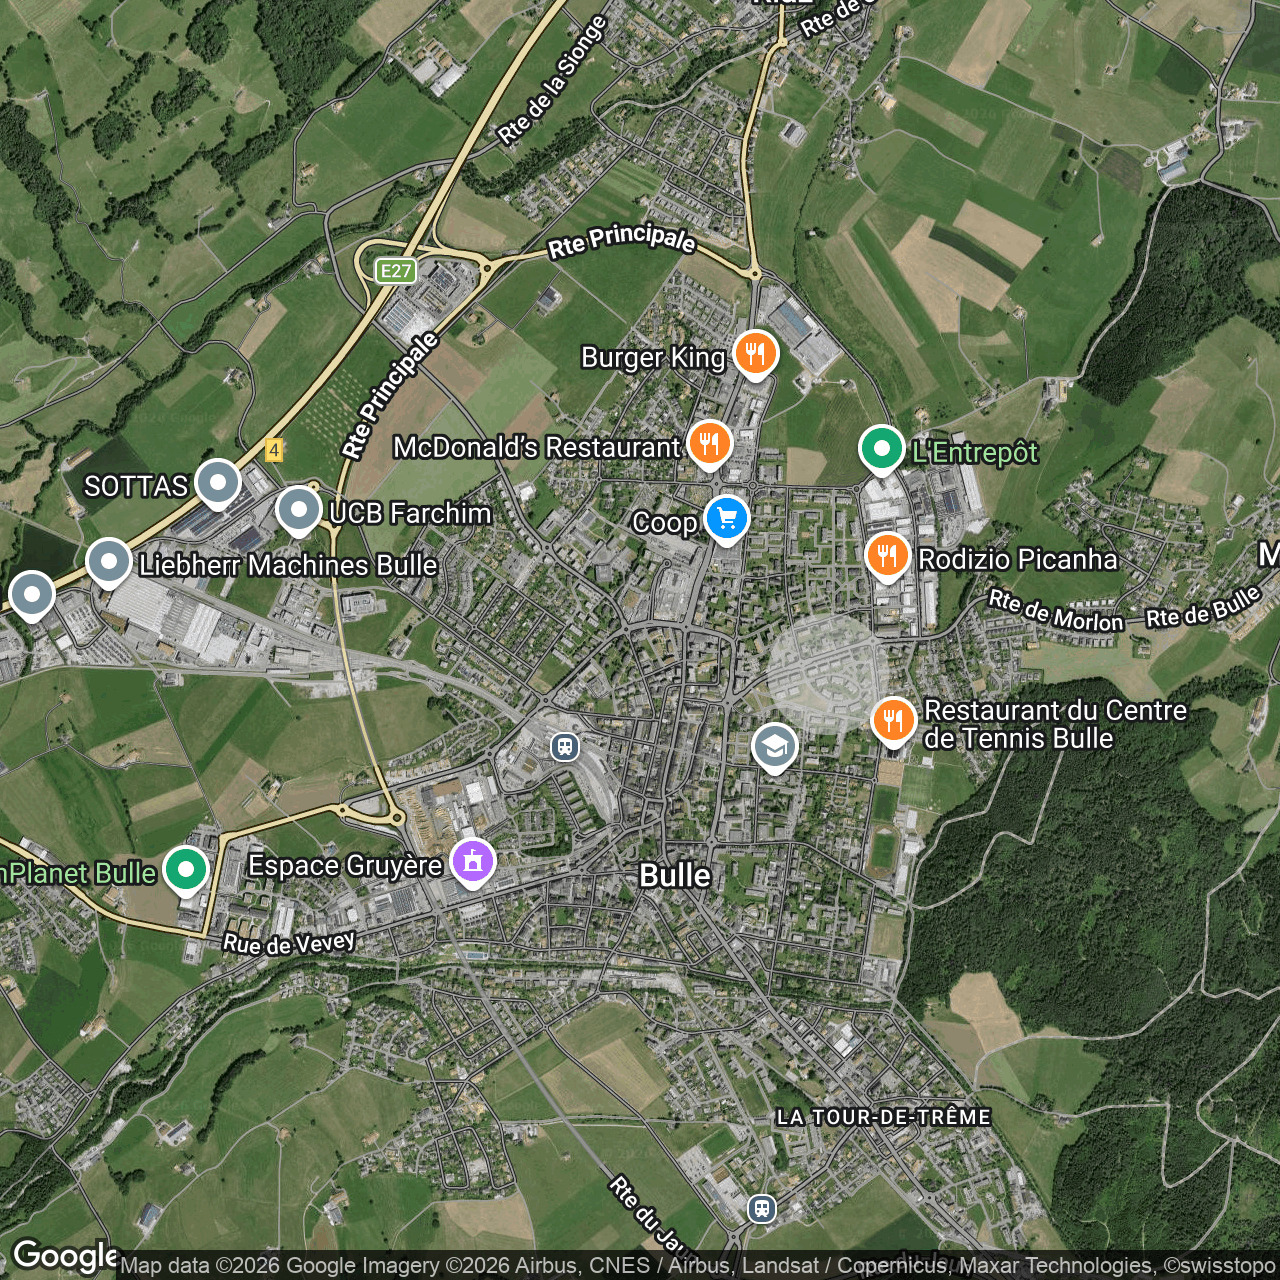
Task: Click the Rodizio Picanha restaurant marker
Action: coord(887,557)
